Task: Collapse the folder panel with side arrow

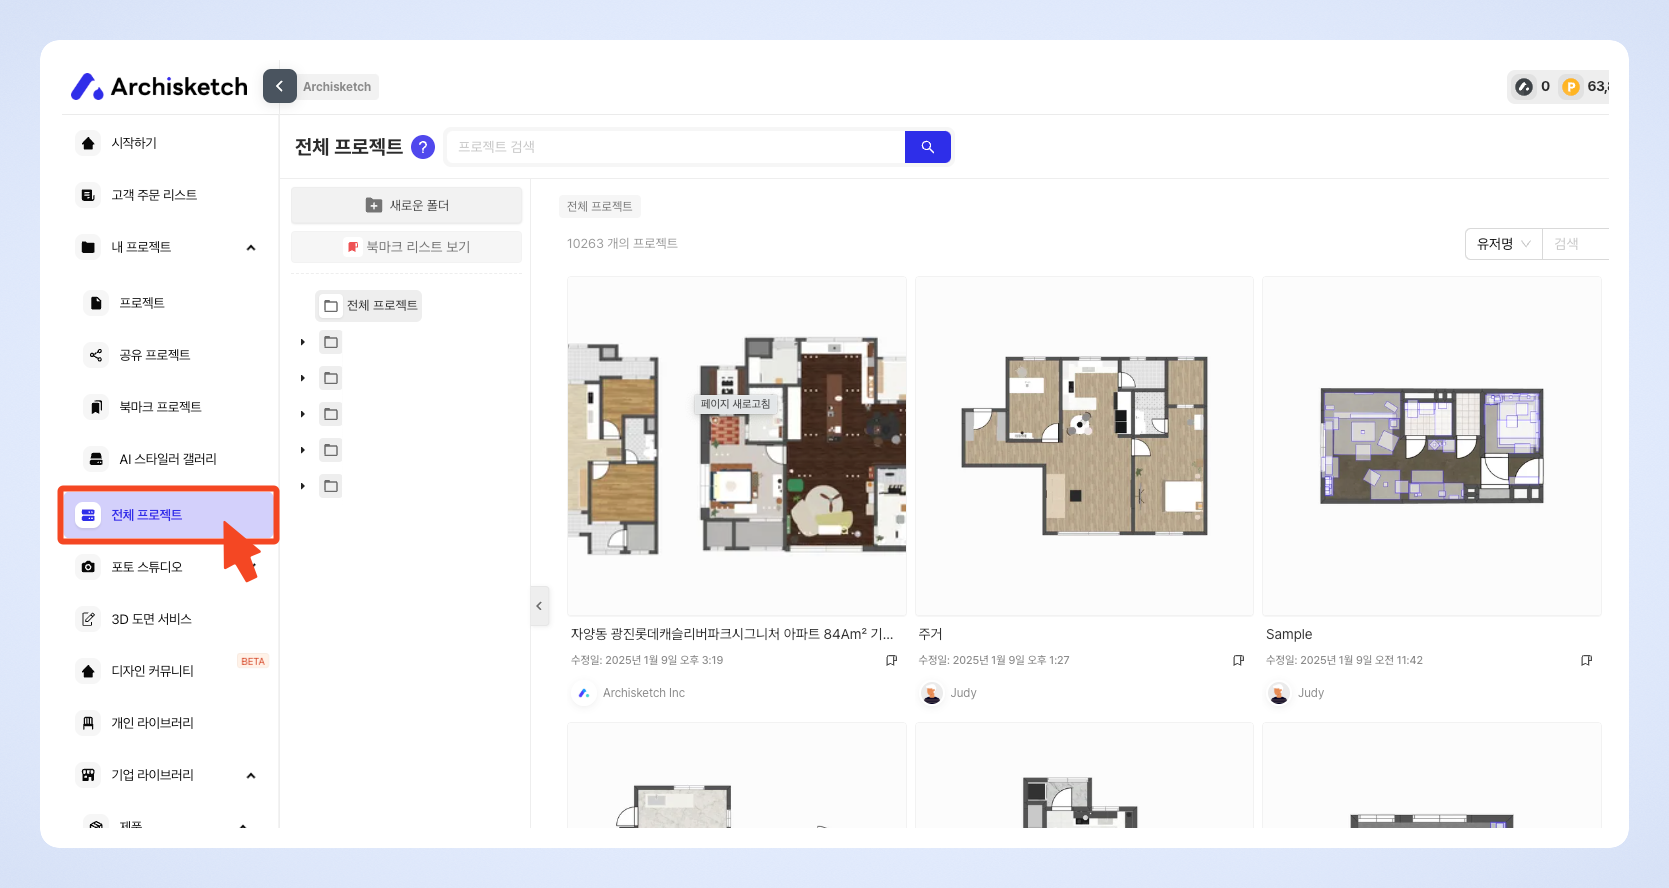Action: [x=539, y=606]
